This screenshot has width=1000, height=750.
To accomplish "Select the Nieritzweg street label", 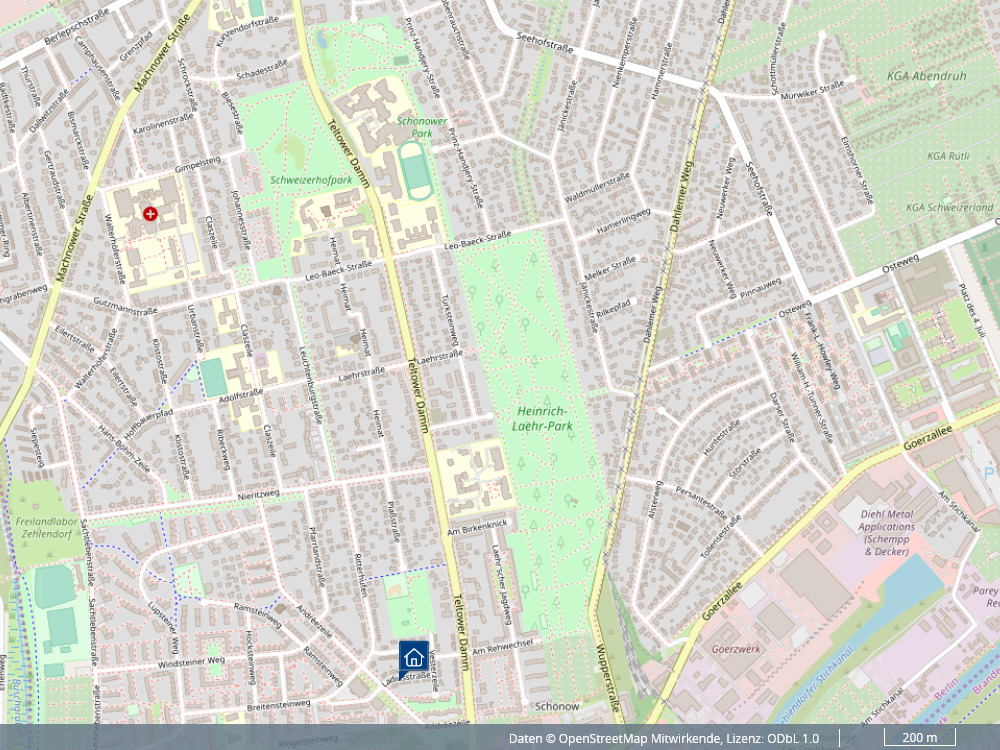I will click(x=259, y=493).
